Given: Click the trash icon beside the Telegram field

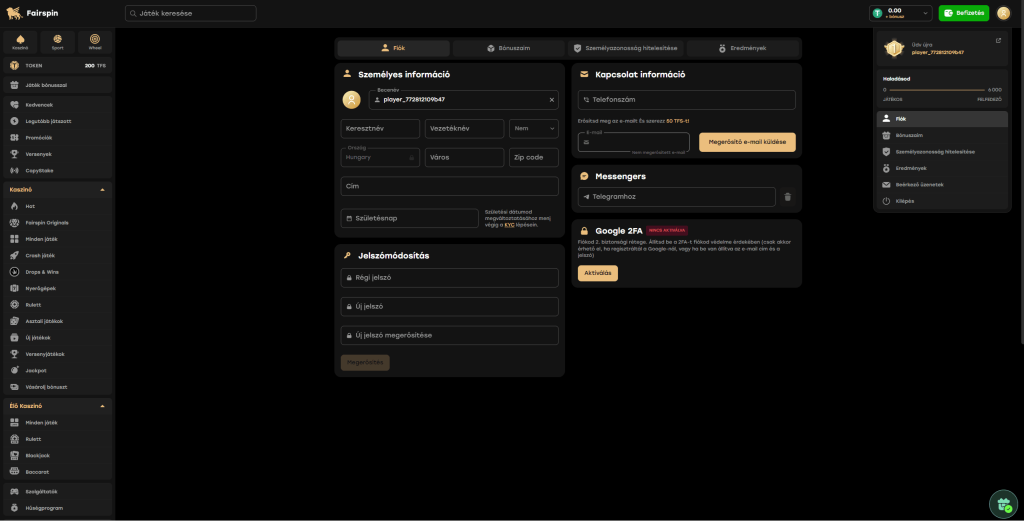Looking at the screenshot, I should click(787, 197).
